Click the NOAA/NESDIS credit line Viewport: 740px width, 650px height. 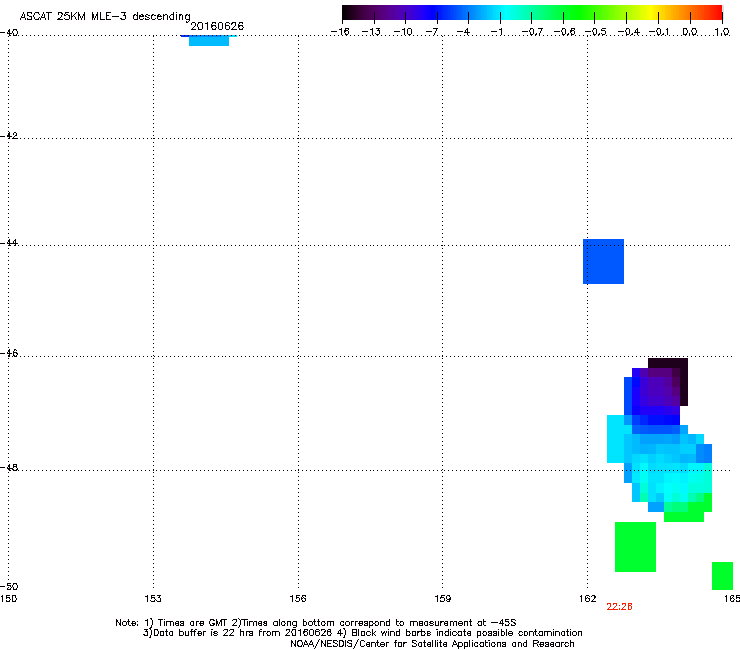pyautogui.click(x=432, y=644)
